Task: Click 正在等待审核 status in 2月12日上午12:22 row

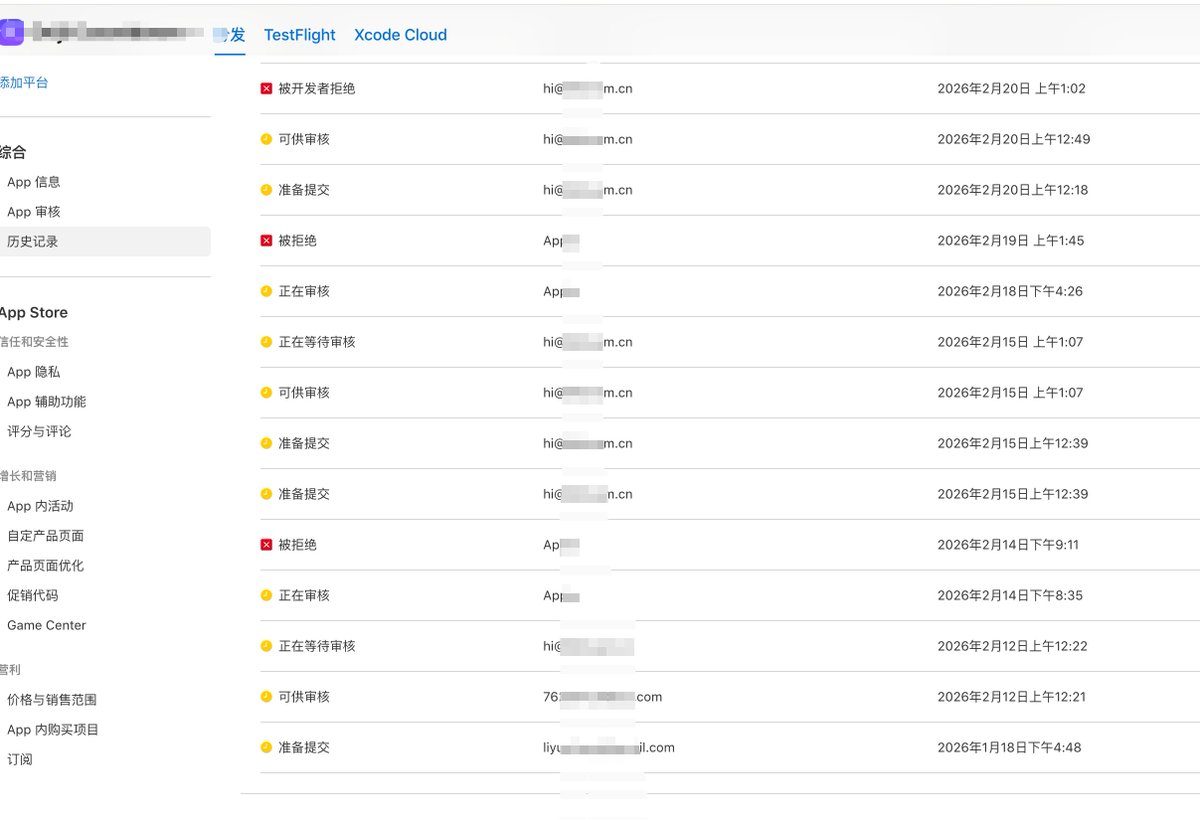Action: pos(317,646)
